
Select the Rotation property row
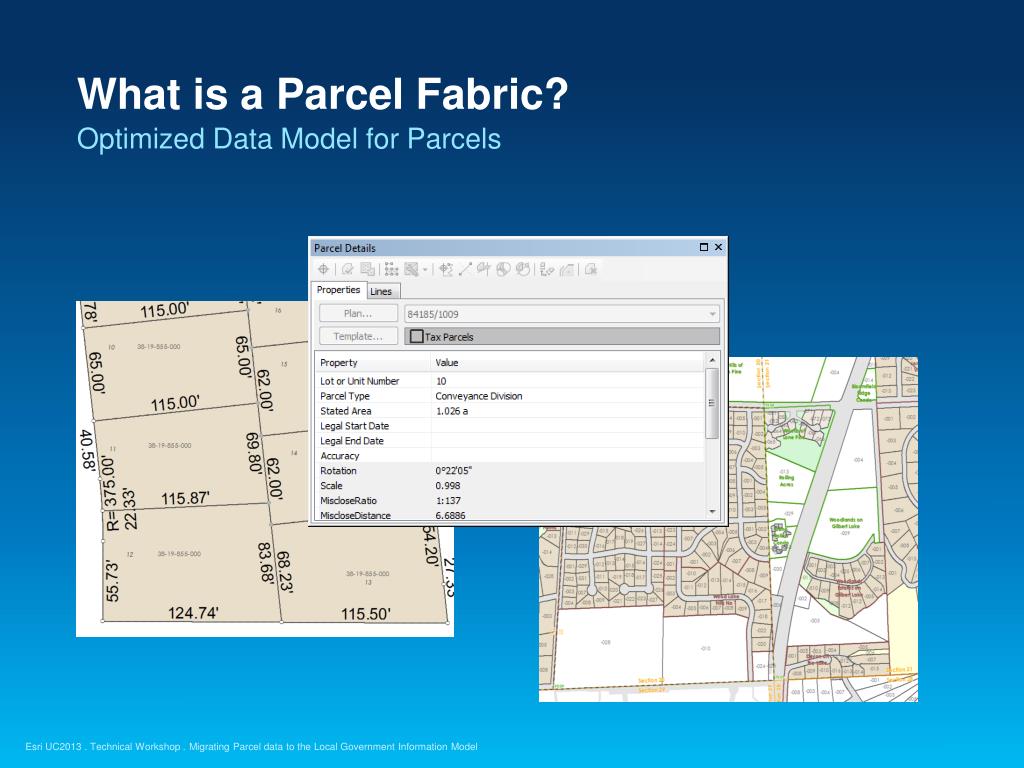(x=510, y=471)
